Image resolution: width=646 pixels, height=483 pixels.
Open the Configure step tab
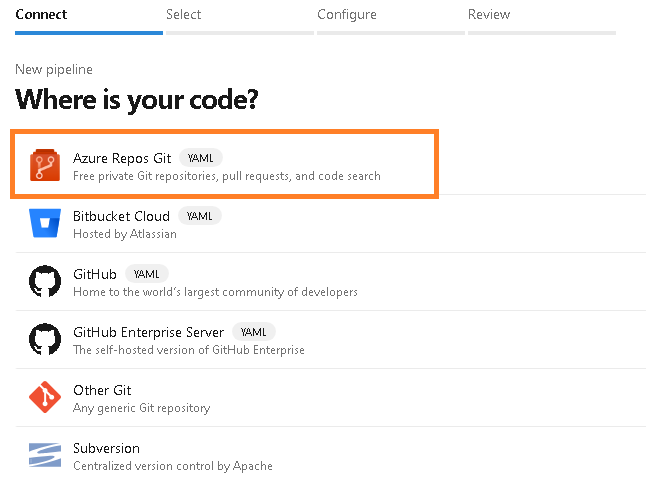tap(347, 15)
